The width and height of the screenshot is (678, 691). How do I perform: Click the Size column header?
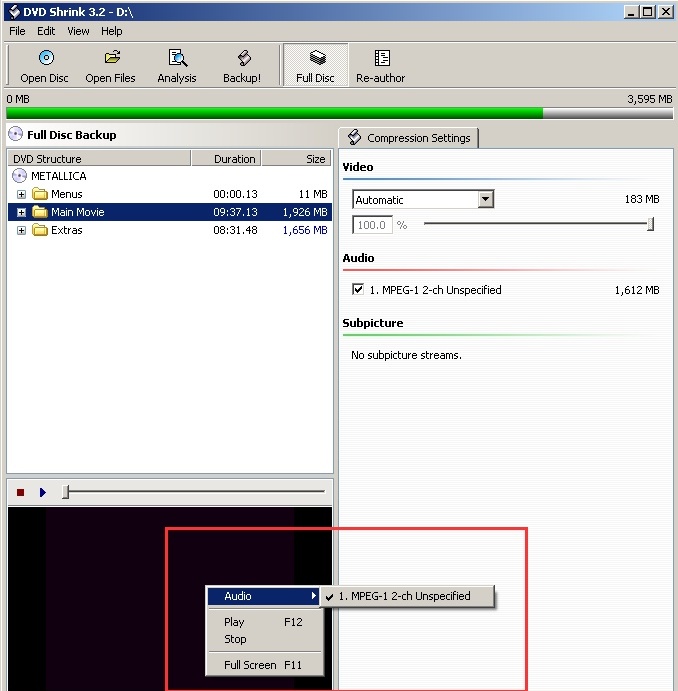pyautogui.click(x=296, y=159)
